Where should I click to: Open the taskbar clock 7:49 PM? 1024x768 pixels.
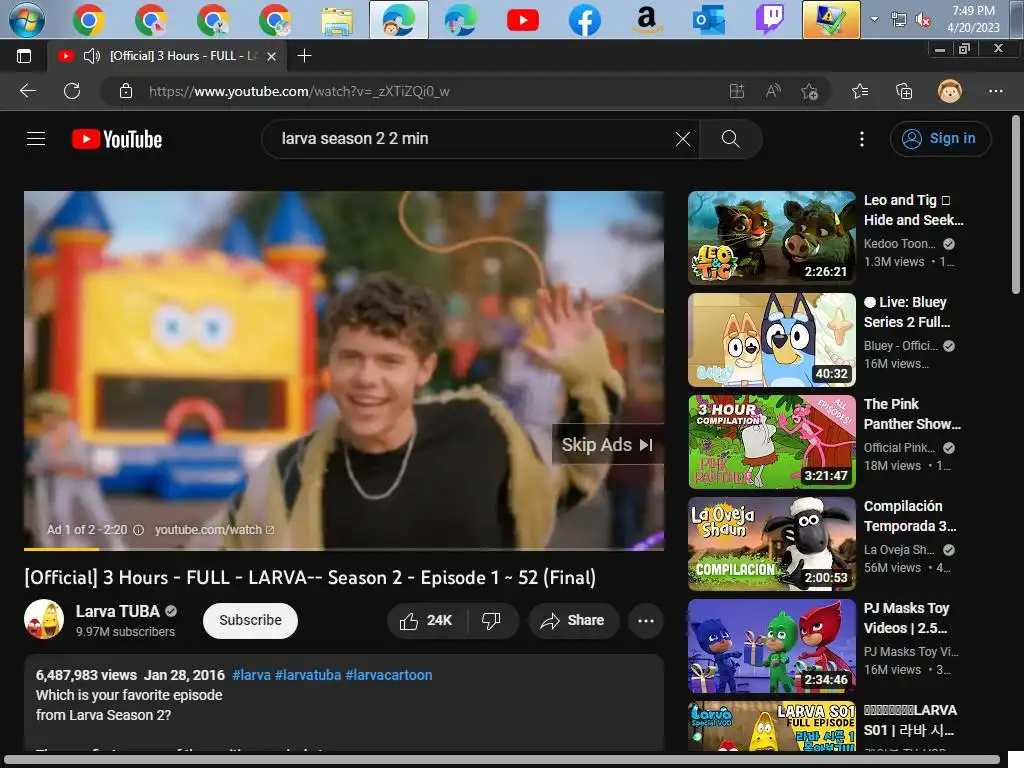973,19
